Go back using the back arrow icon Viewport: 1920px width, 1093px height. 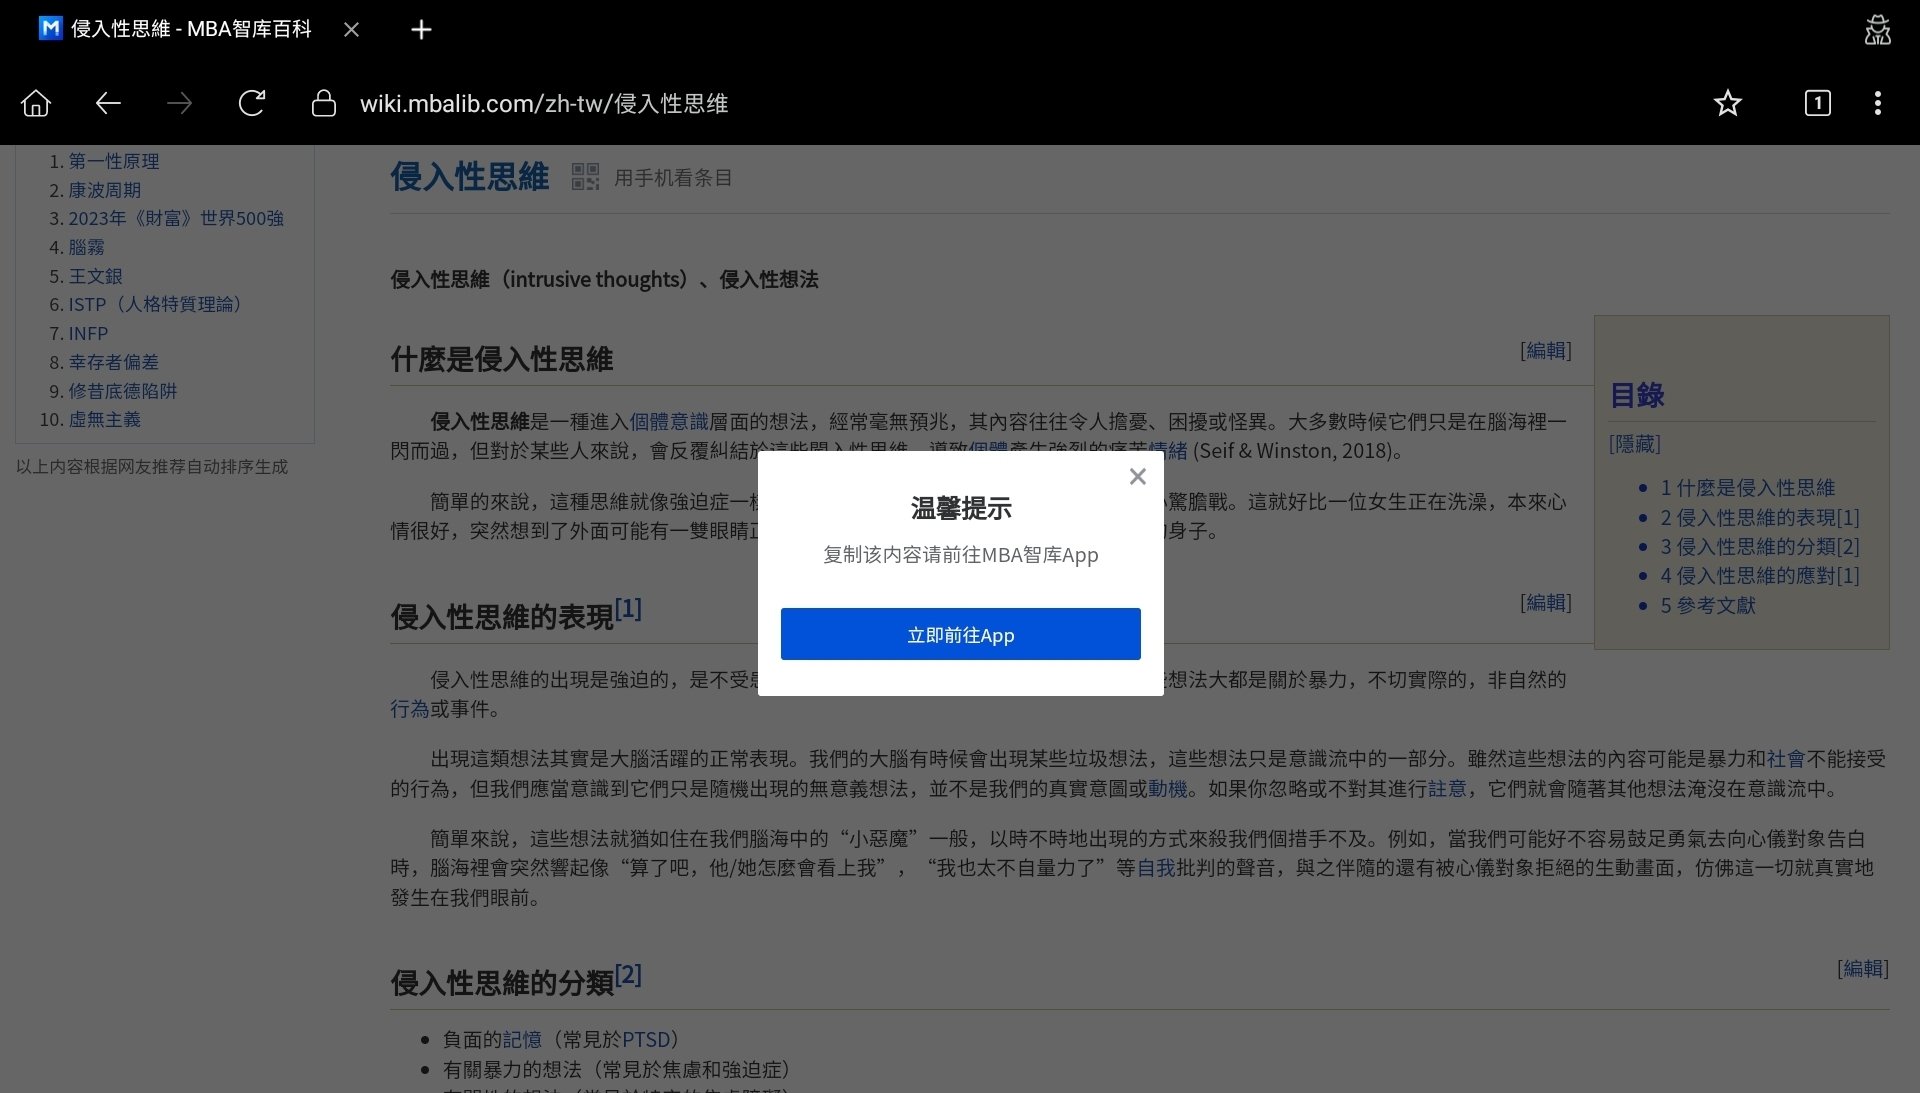[x=108, y=103]
